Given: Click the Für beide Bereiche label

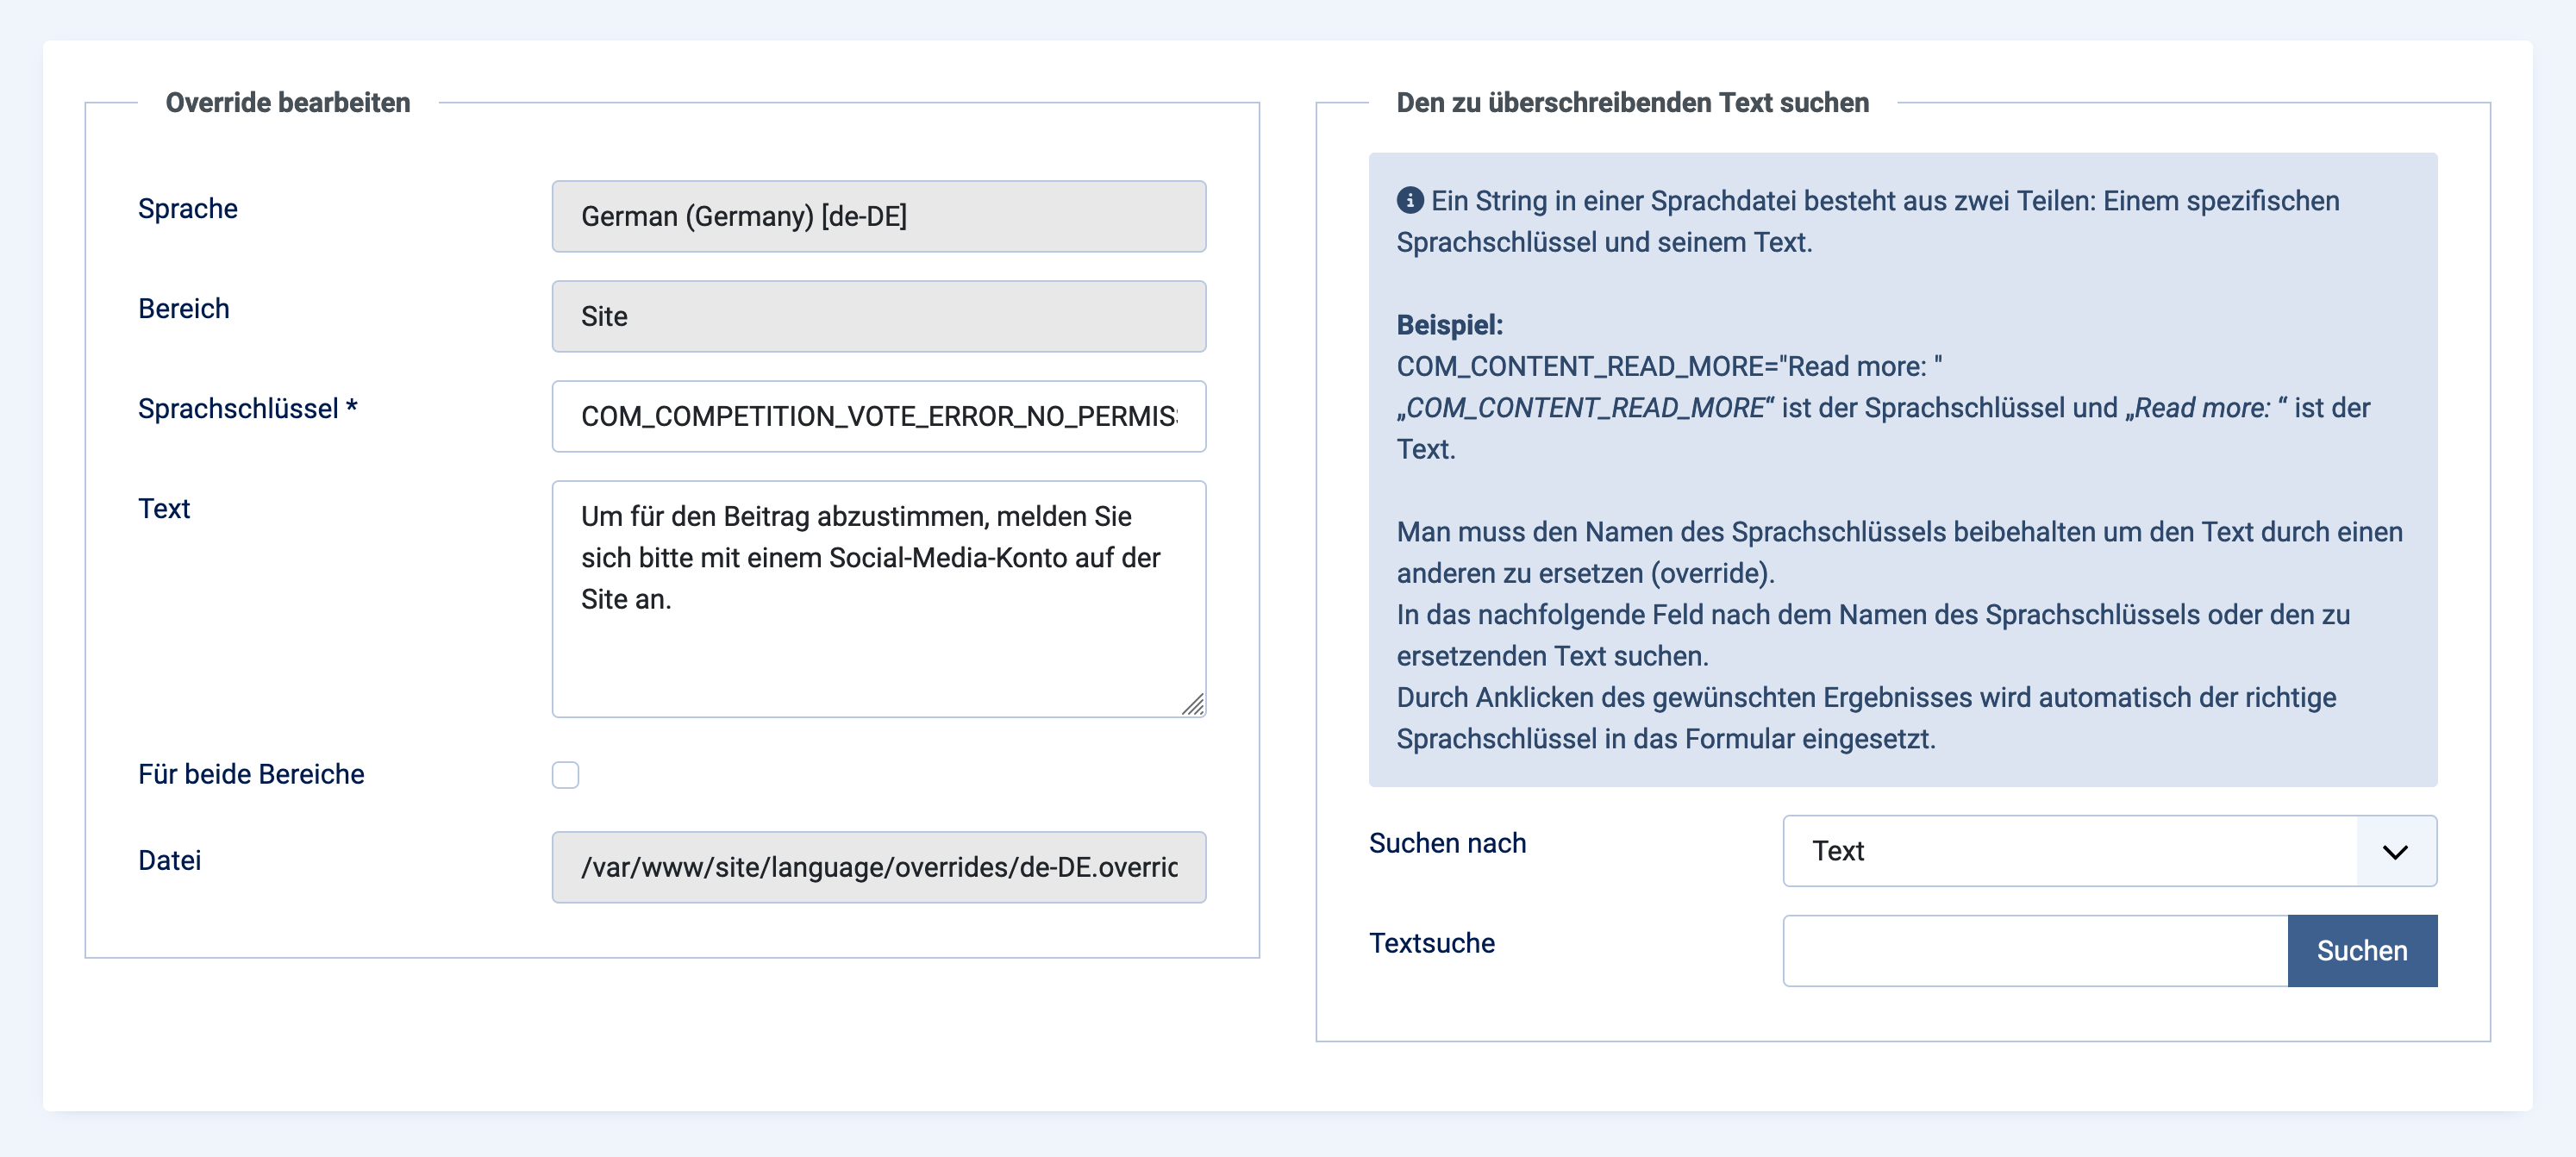Looking at the screenshot, I should 251,774.
